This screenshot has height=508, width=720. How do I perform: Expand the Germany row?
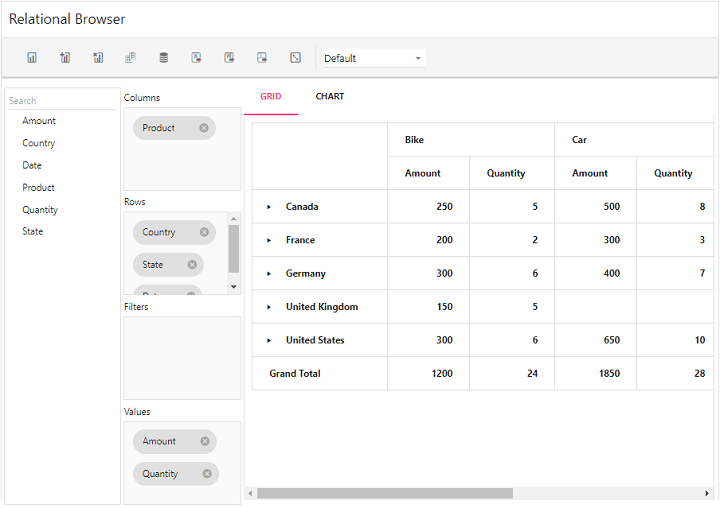click(x=268, y=274)
